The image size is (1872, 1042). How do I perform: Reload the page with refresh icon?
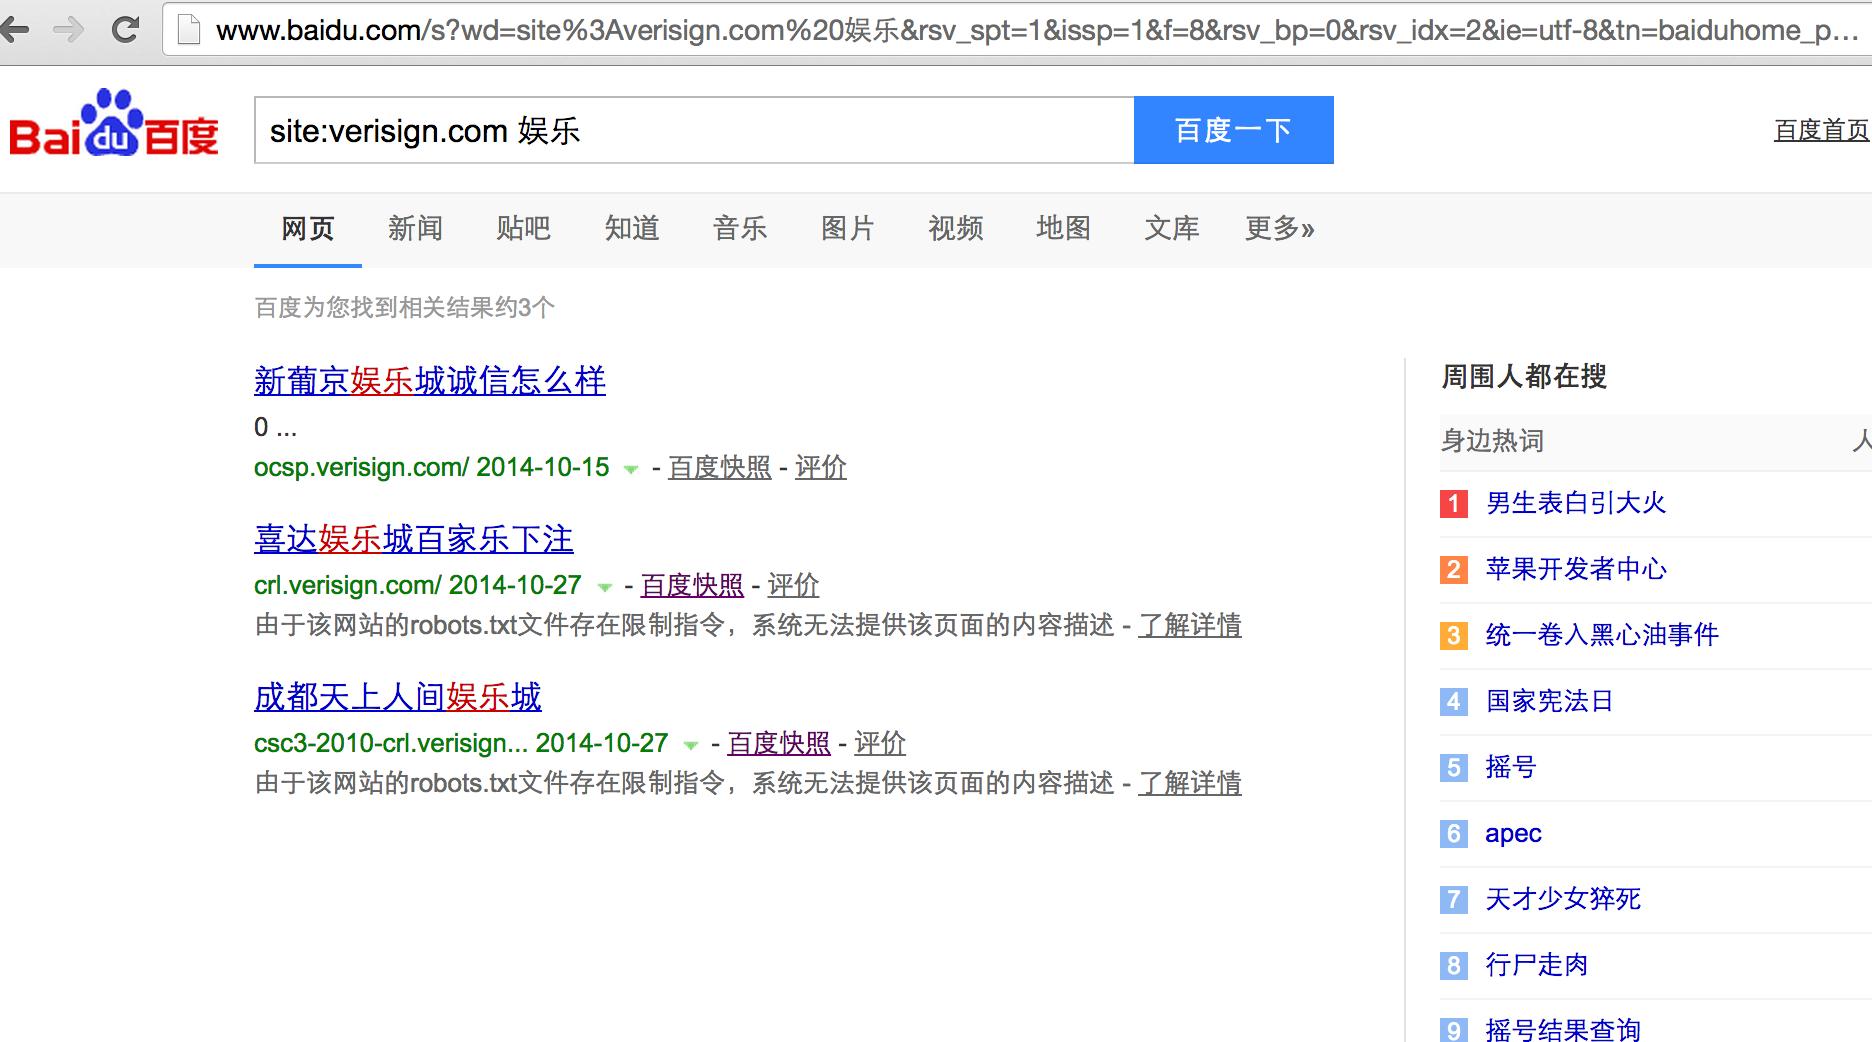tap(125, 30)
